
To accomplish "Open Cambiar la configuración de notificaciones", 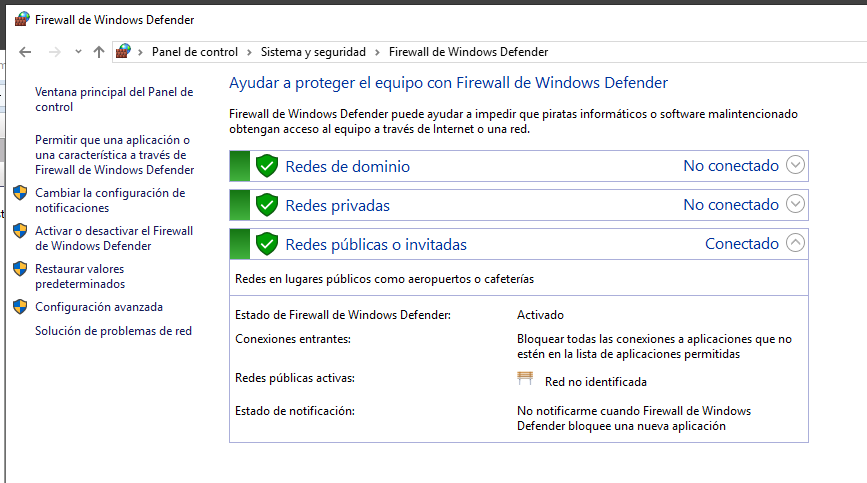I will click(x=110, y=200).
